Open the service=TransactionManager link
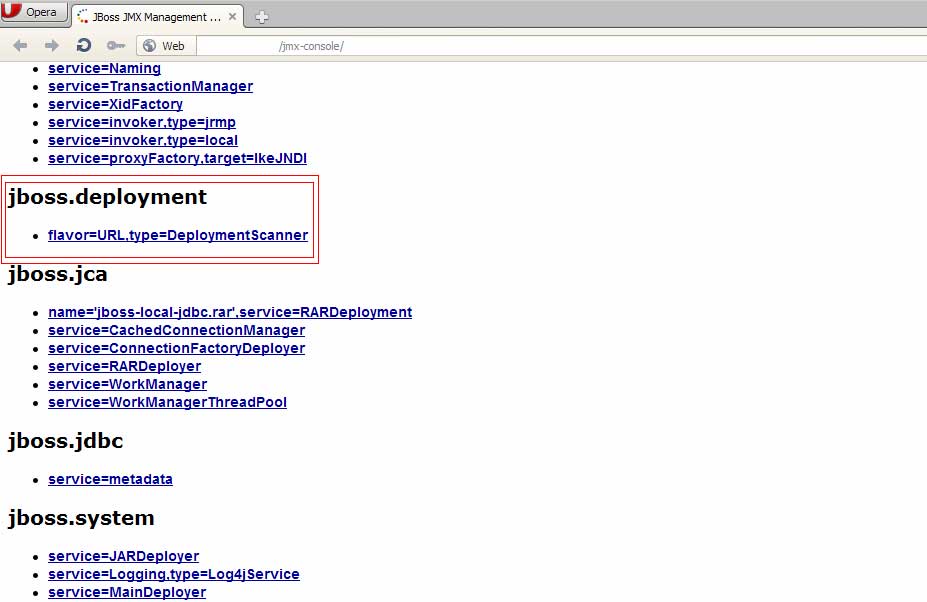This screenshot has height=602, width=927. [150, 86]
